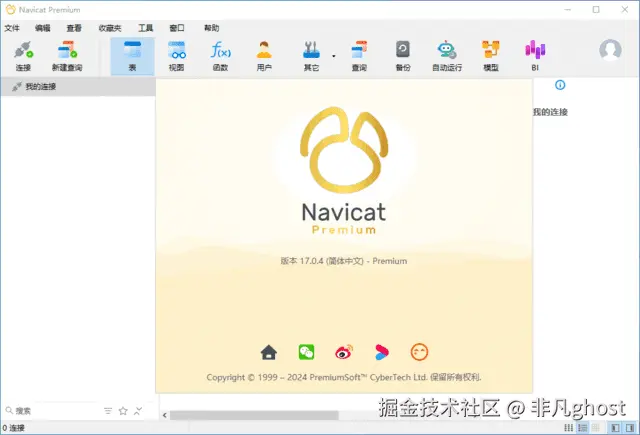This screenshot has width=640, height=435.
Task: Click the 0 连接 status bar text
Action: point(13,428)
